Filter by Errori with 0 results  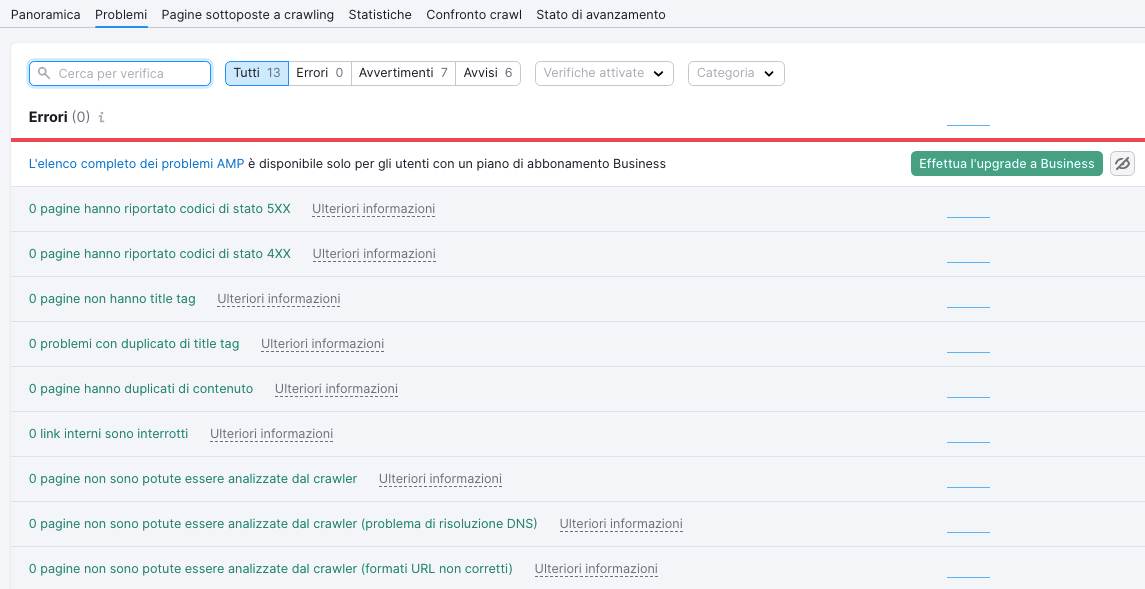pyautogui.click(x=320, y=73)
